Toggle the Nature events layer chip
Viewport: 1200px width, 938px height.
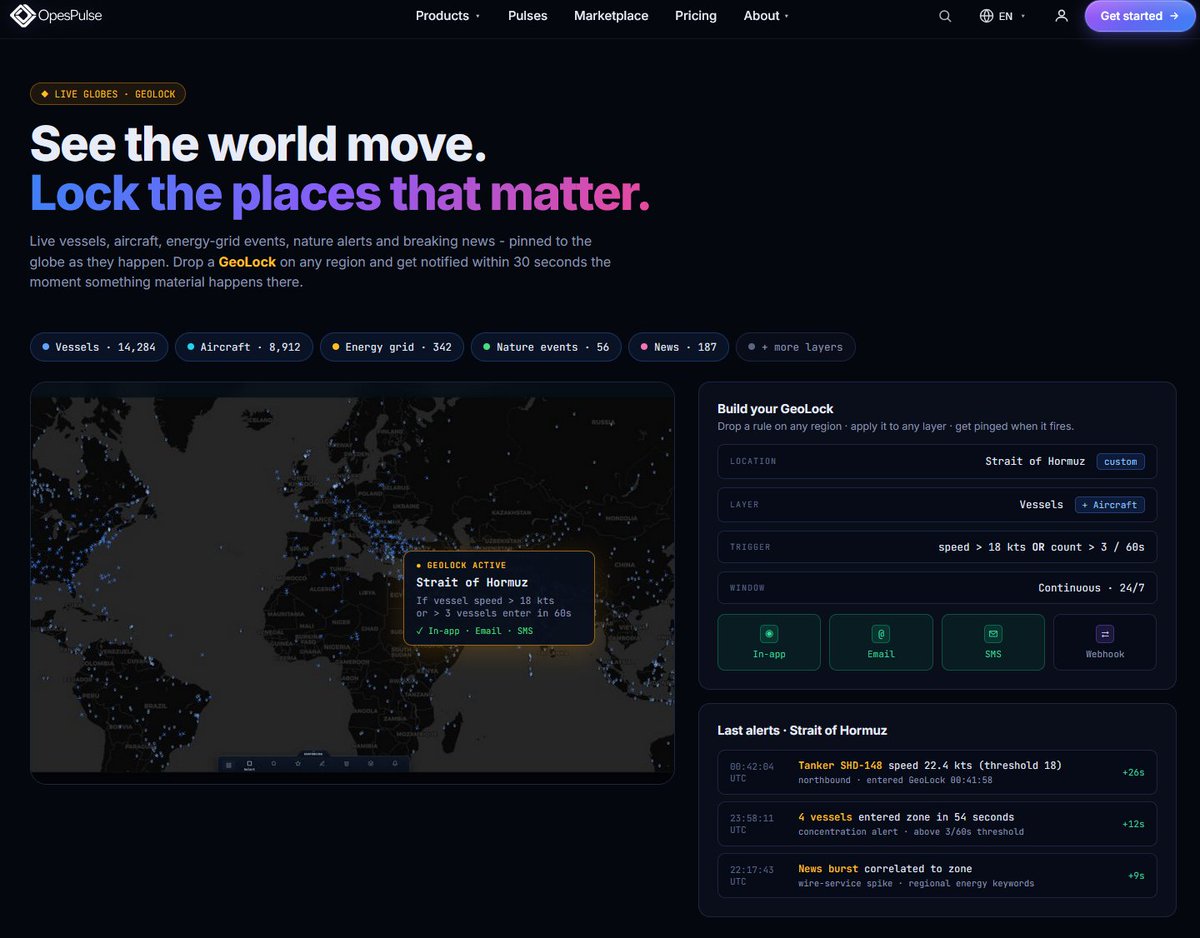(546, 347)
